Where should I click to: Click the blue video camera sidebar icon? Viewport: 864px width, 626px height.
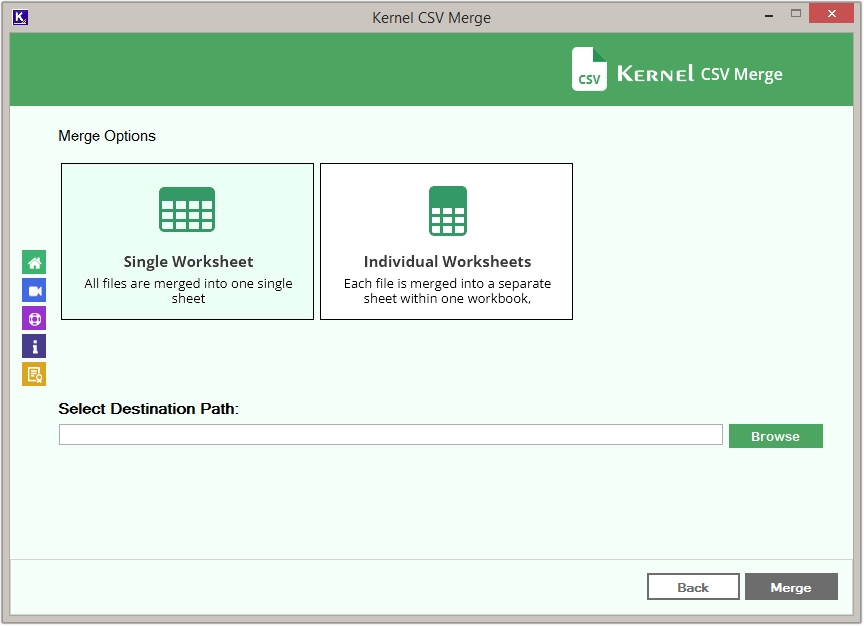34,290
